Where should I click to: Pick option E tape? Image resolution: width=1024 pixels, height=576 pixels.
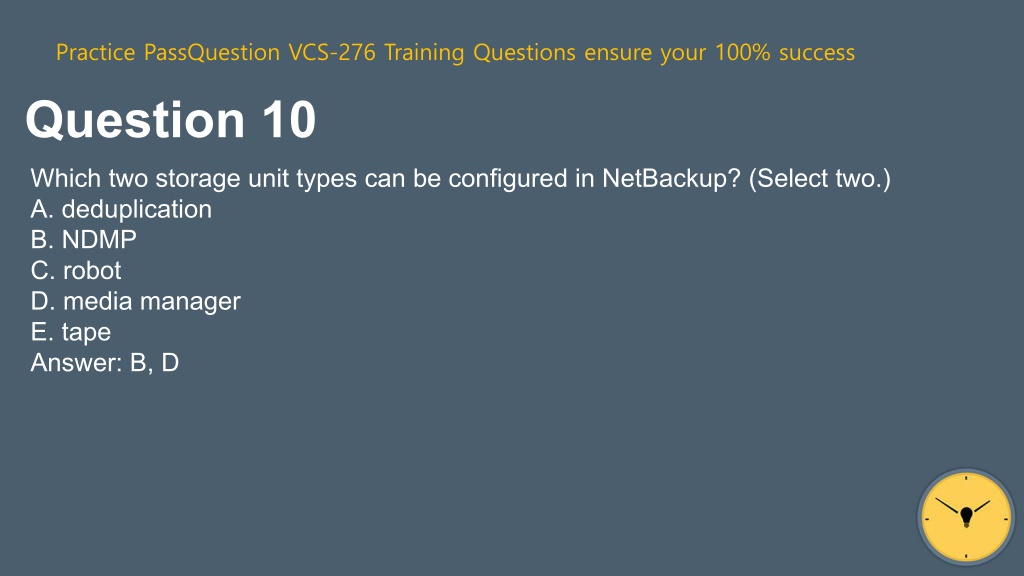71,332
